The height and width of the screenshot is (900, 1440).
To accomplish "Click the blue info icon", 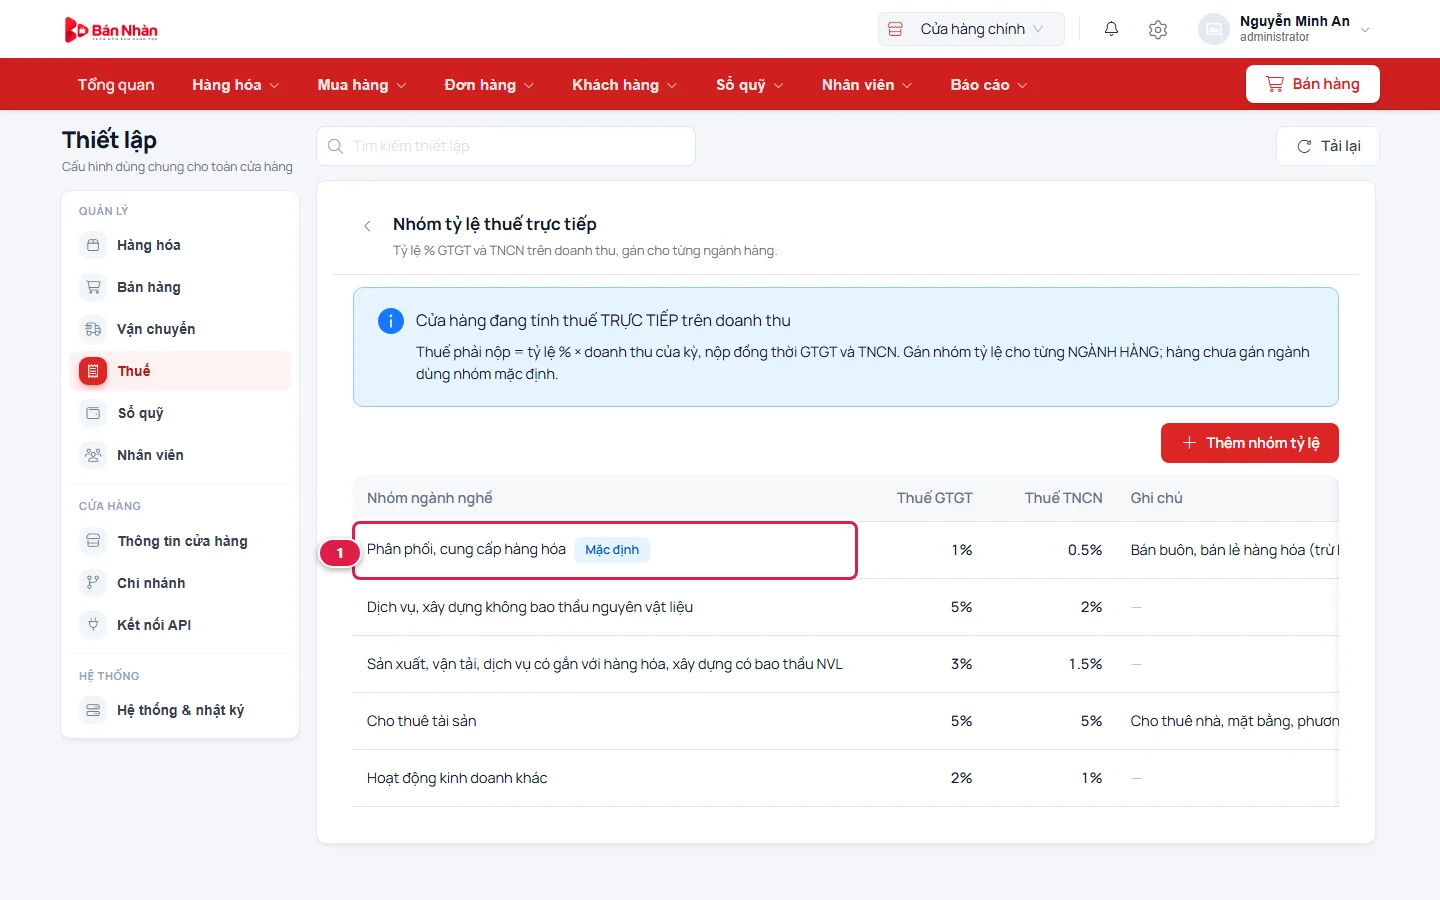I will (390, 321).
